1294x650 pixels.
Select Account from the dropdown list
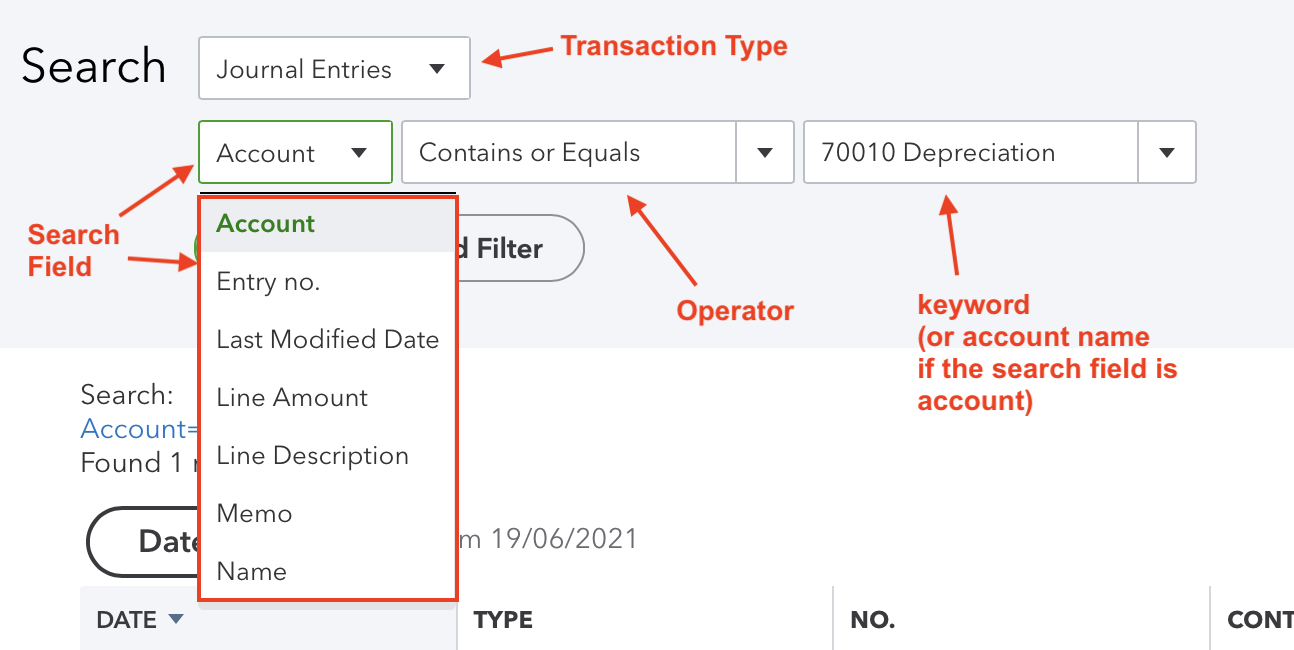click(x=266, y=224)
